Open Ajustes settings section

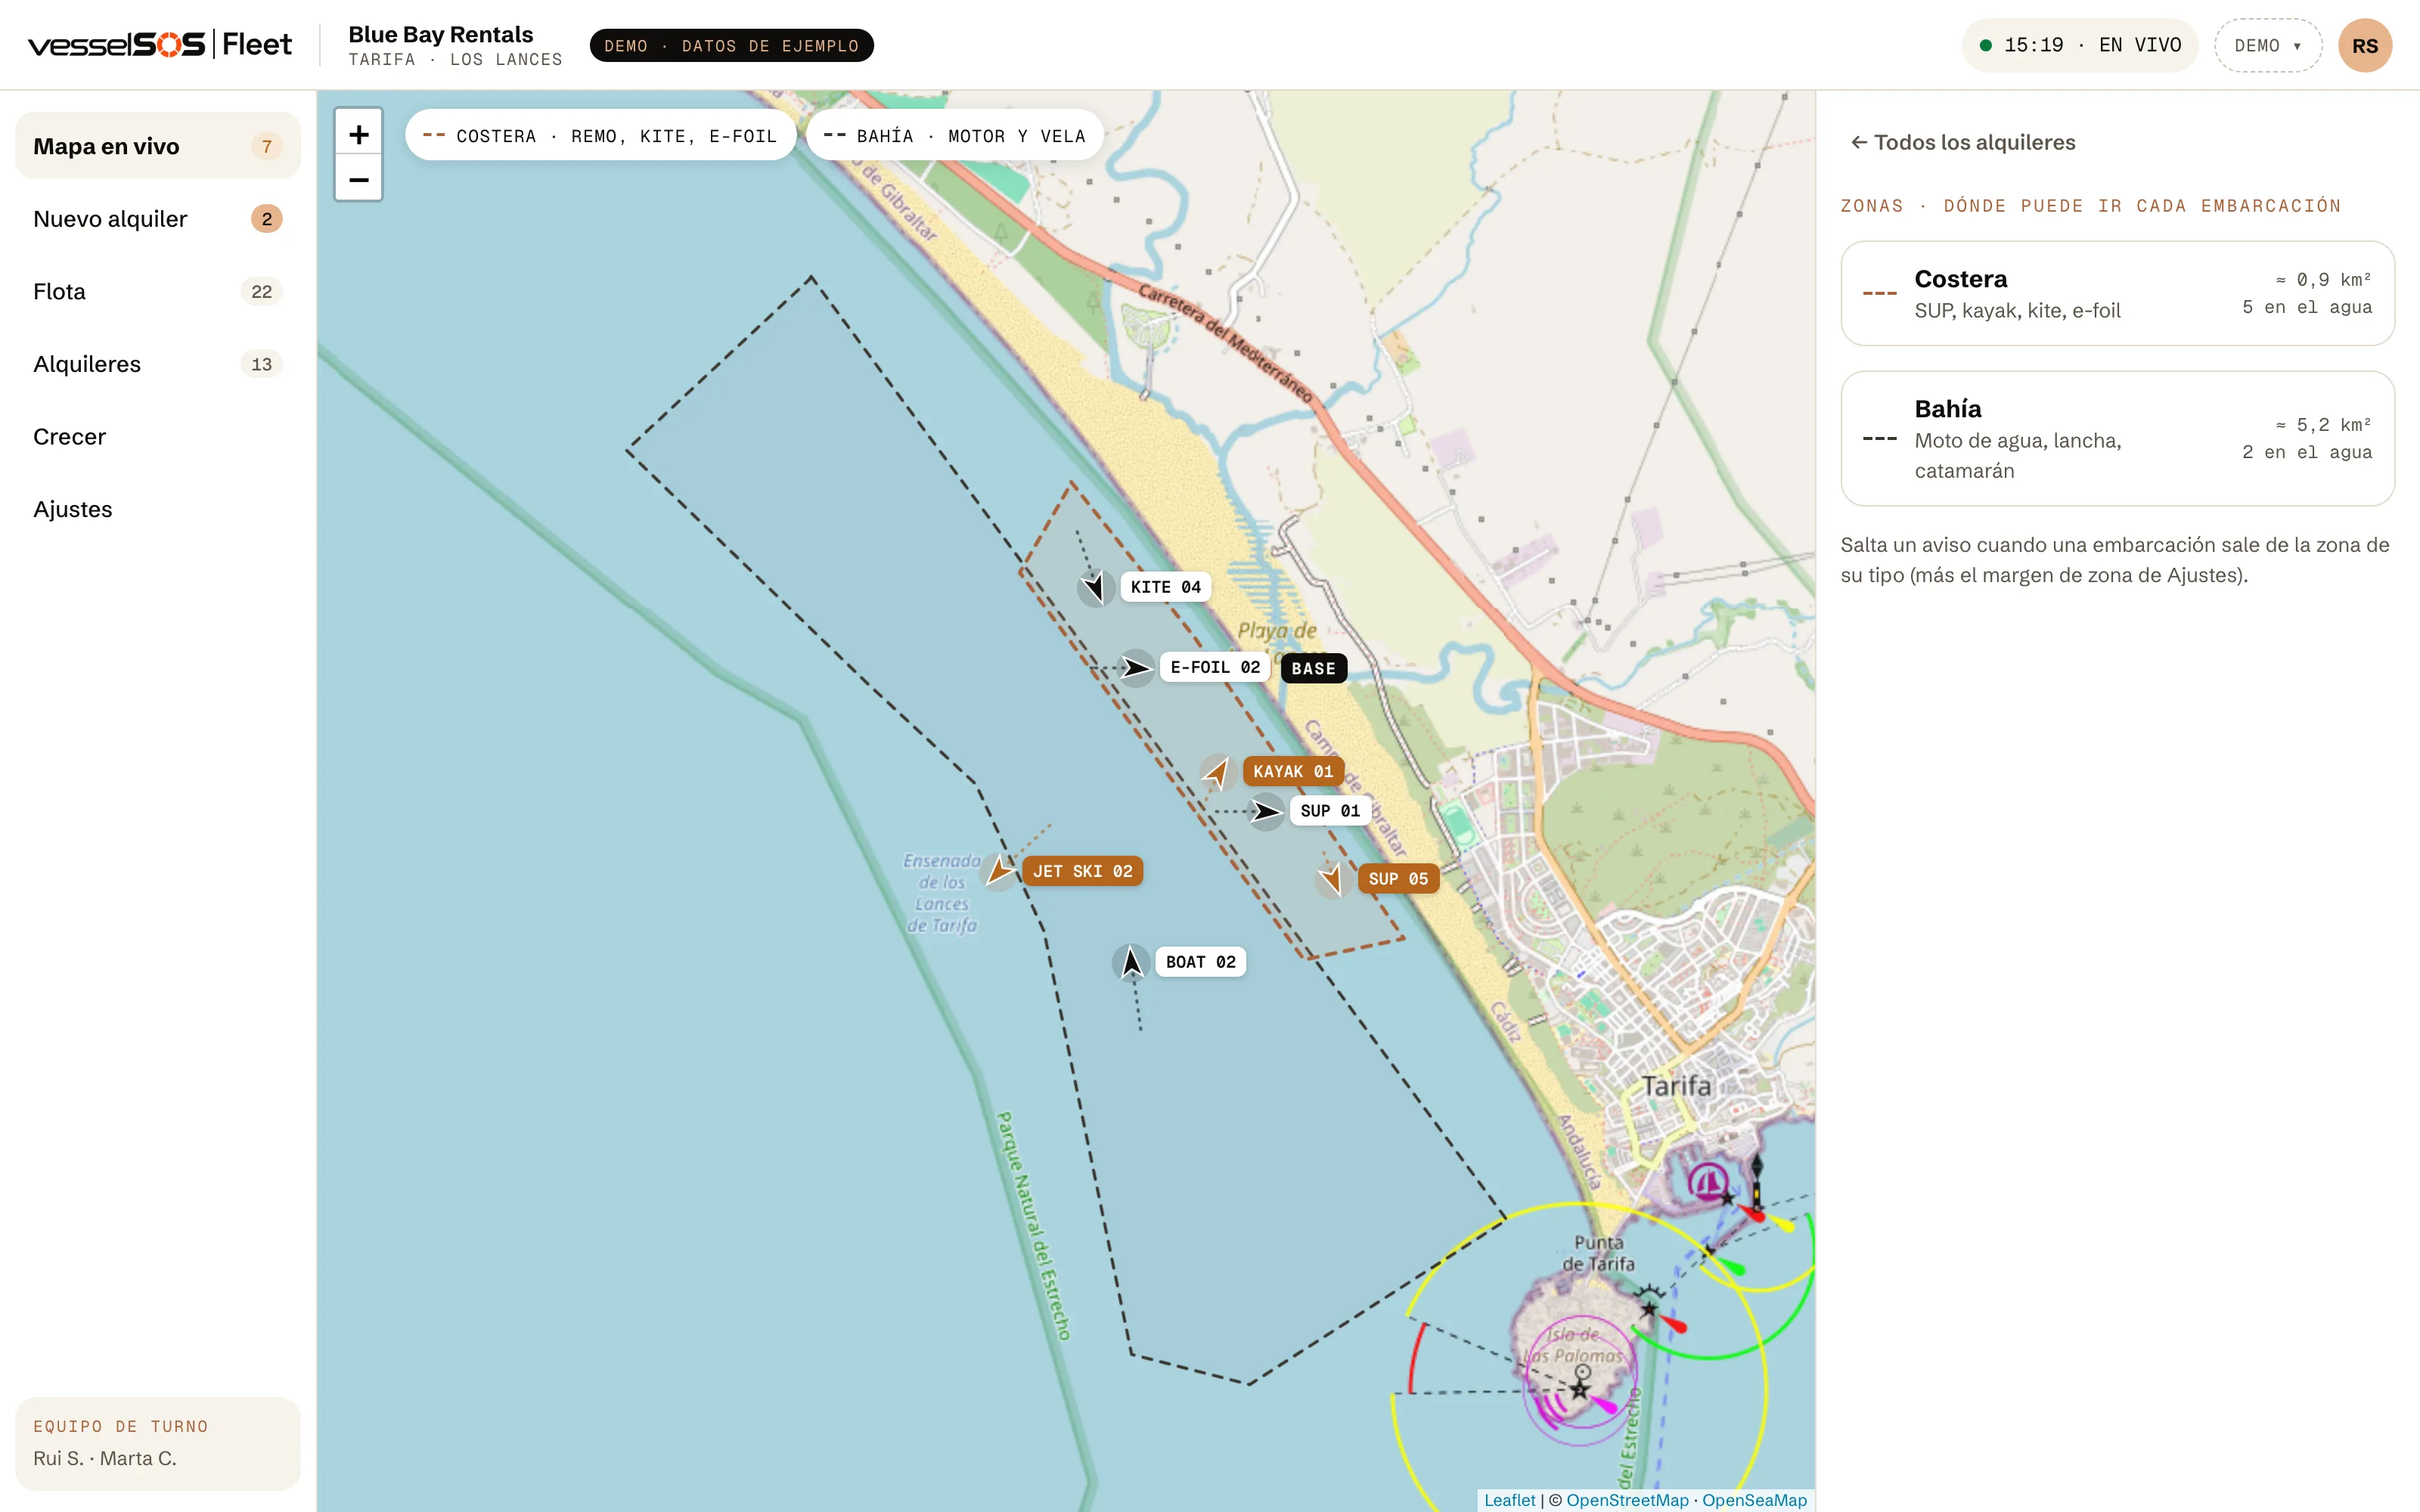158,509
